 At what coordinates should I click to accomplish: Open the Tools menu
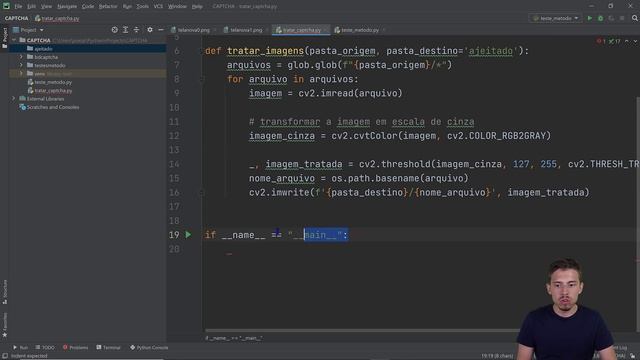tap(142, 7)
